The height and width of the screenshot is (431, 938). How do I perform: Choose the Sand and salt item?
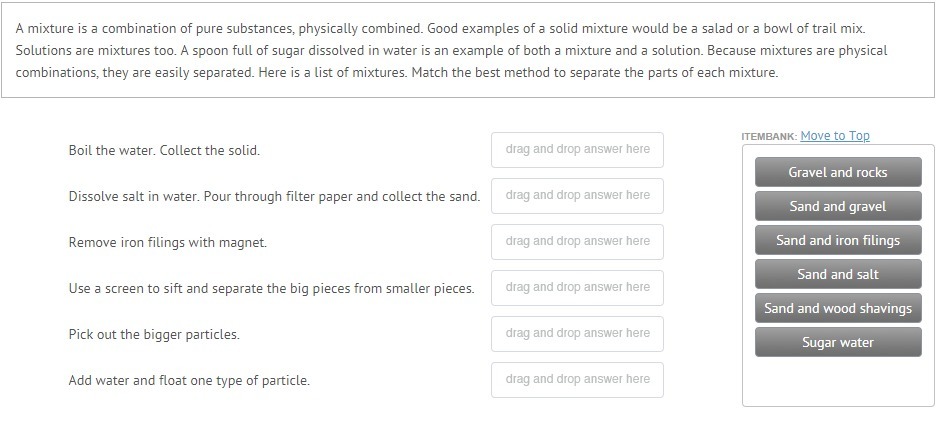(838, 274)
